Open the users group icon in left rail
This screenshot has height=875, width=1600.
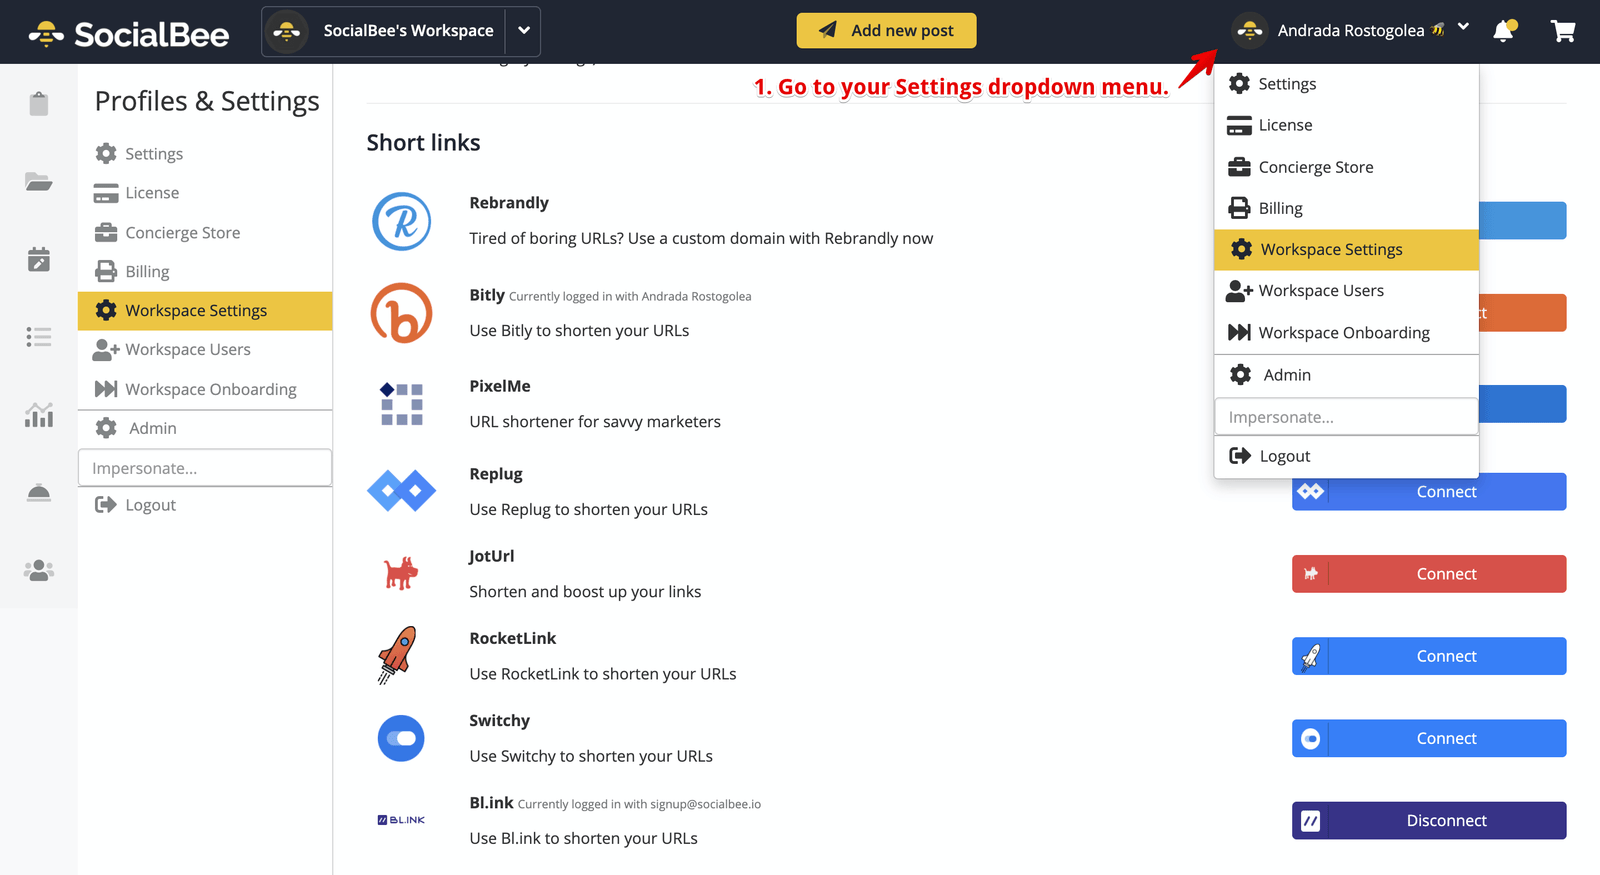39,570
